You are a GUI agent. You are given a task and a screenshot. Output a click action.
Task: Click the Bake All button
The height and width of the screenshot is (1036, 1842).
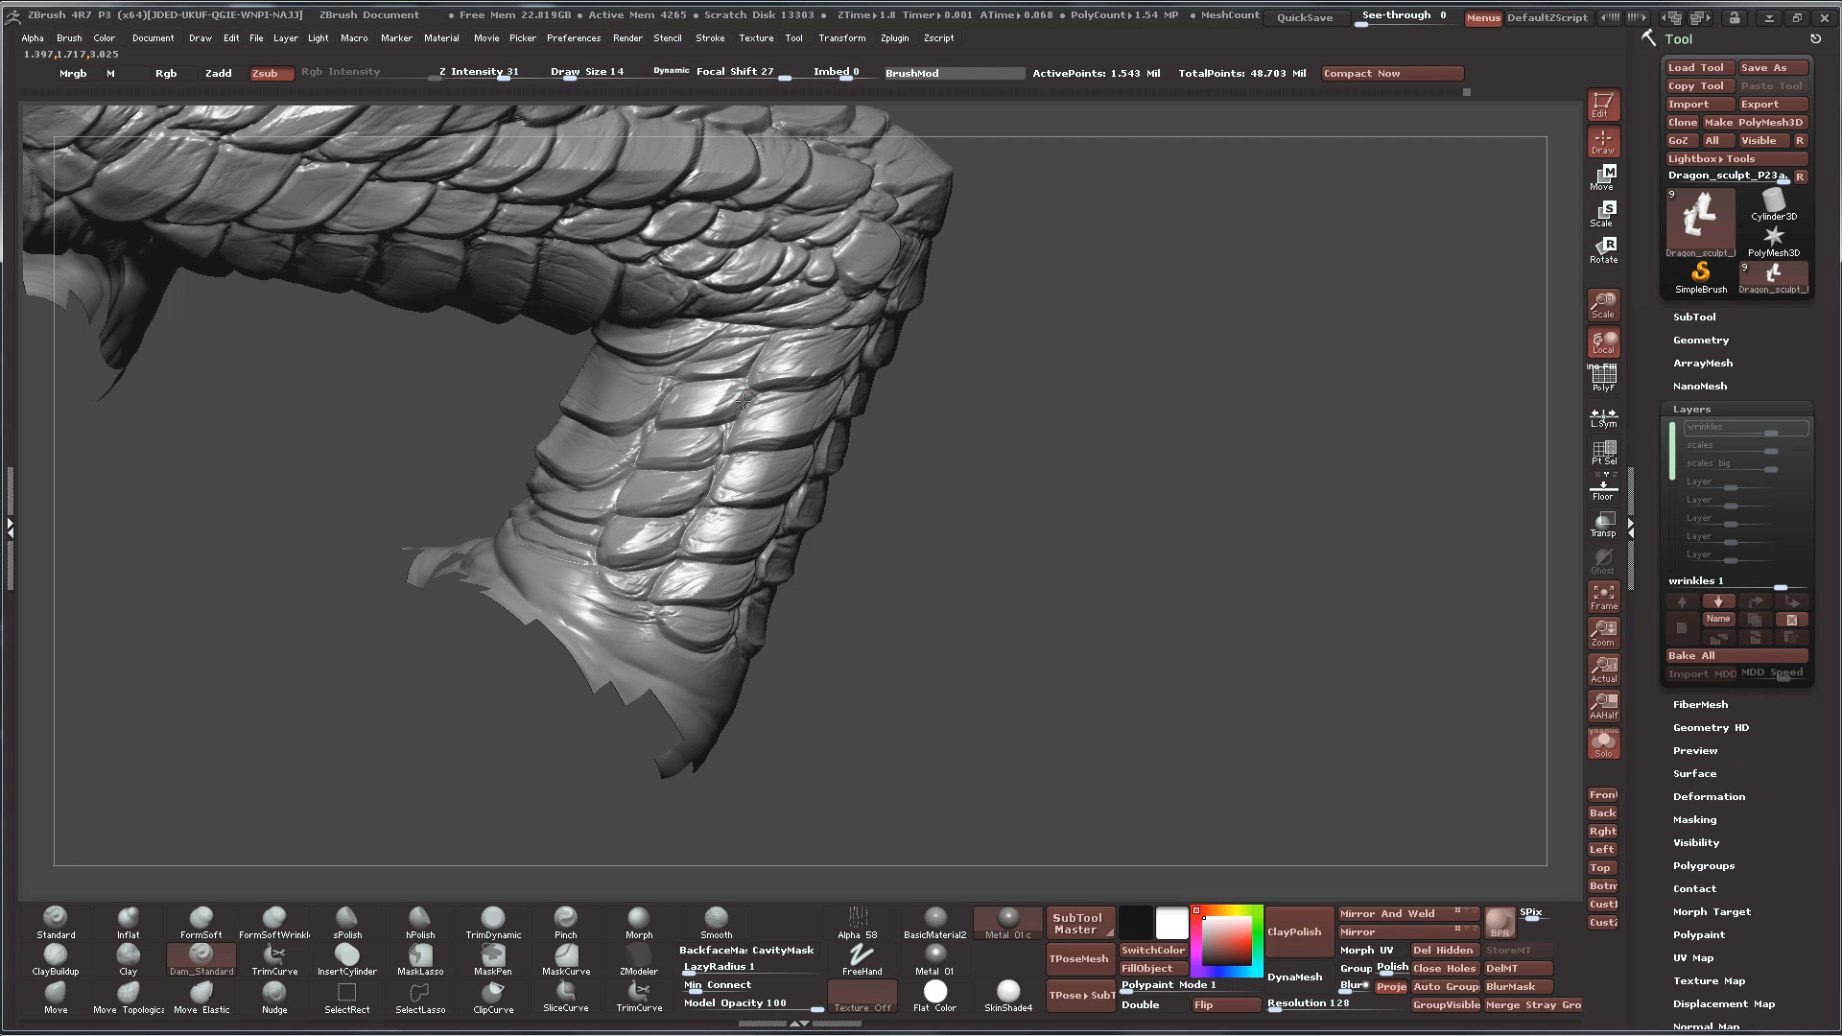1736,656
